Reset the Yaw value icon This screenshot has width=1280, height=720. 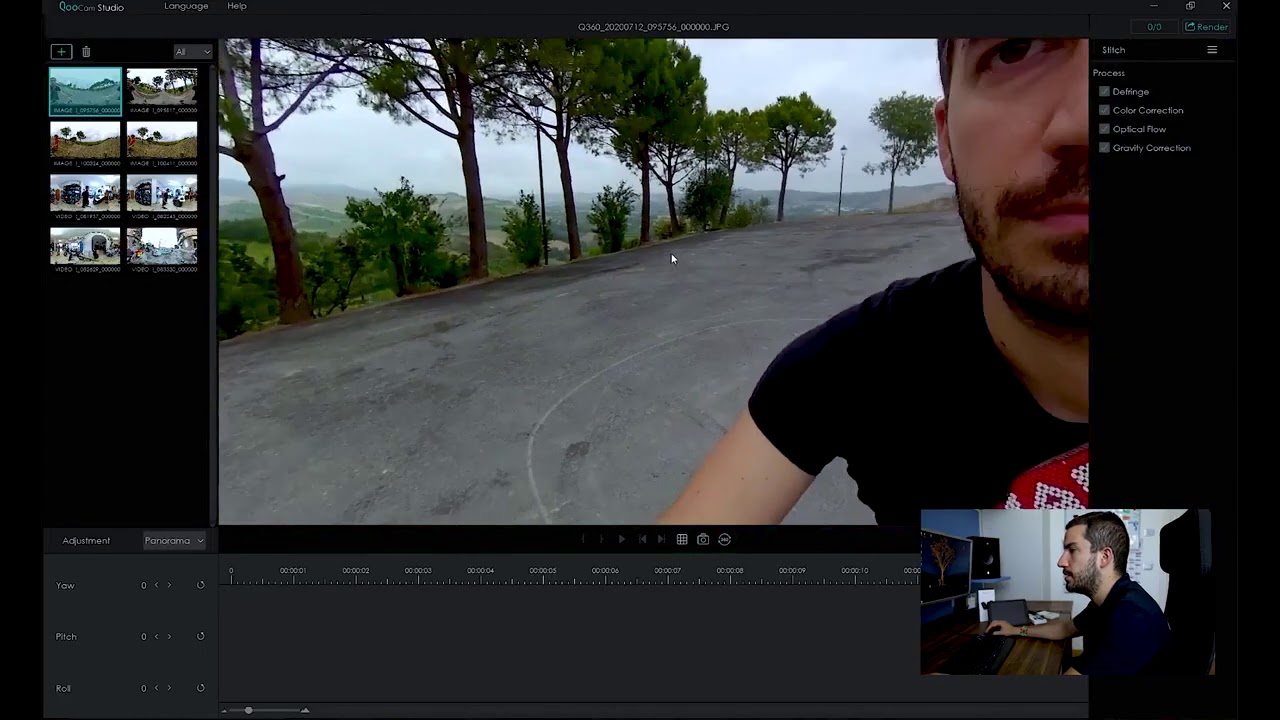[x=200, y=585]
